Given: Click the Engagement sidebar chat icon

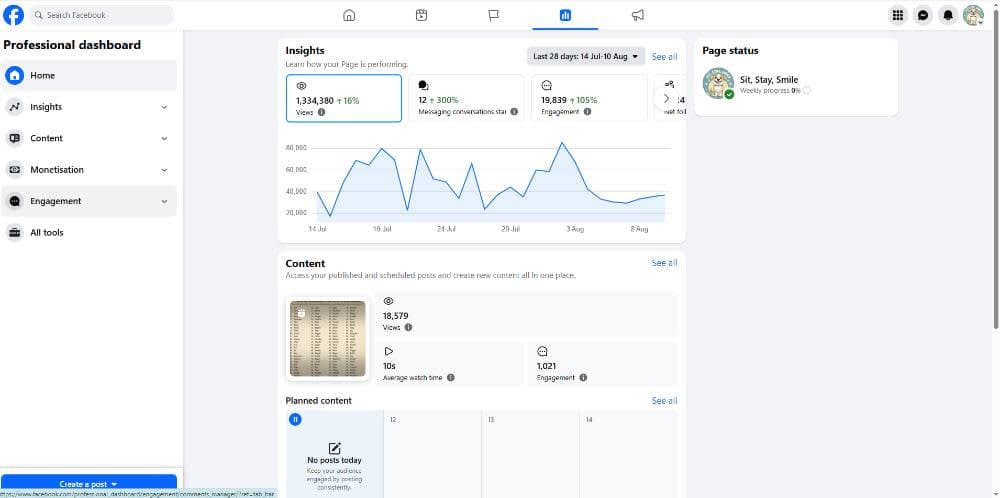Looking at the screenshot, I should coord(15,201).
